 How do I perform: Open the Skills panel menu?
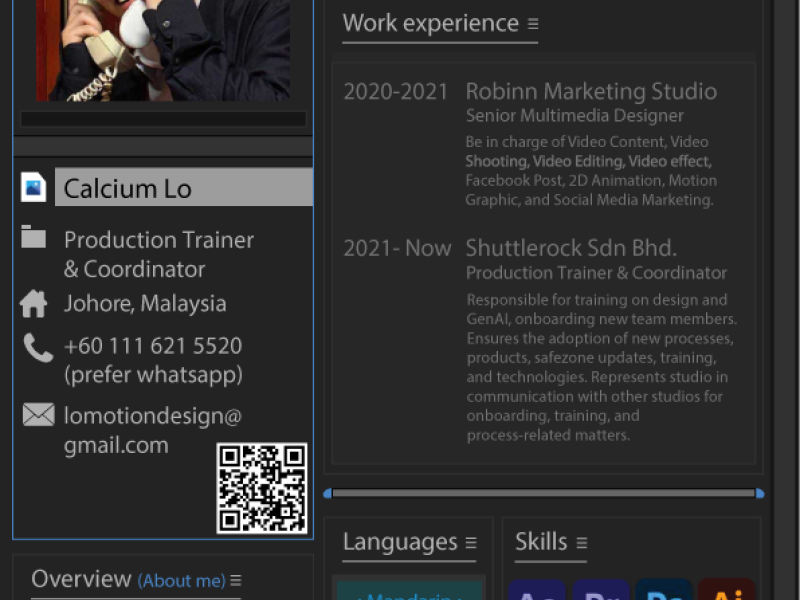coord(581,543)
